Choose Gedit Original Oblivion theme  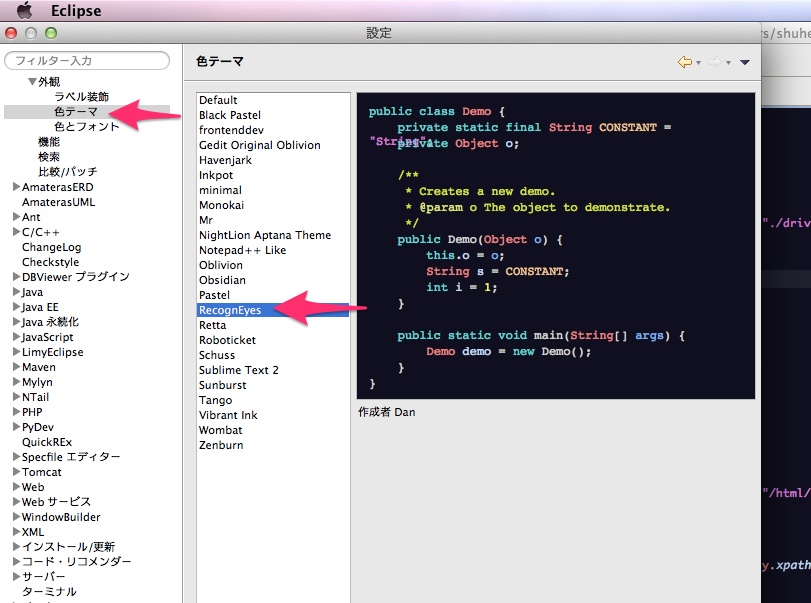(260, 145)
